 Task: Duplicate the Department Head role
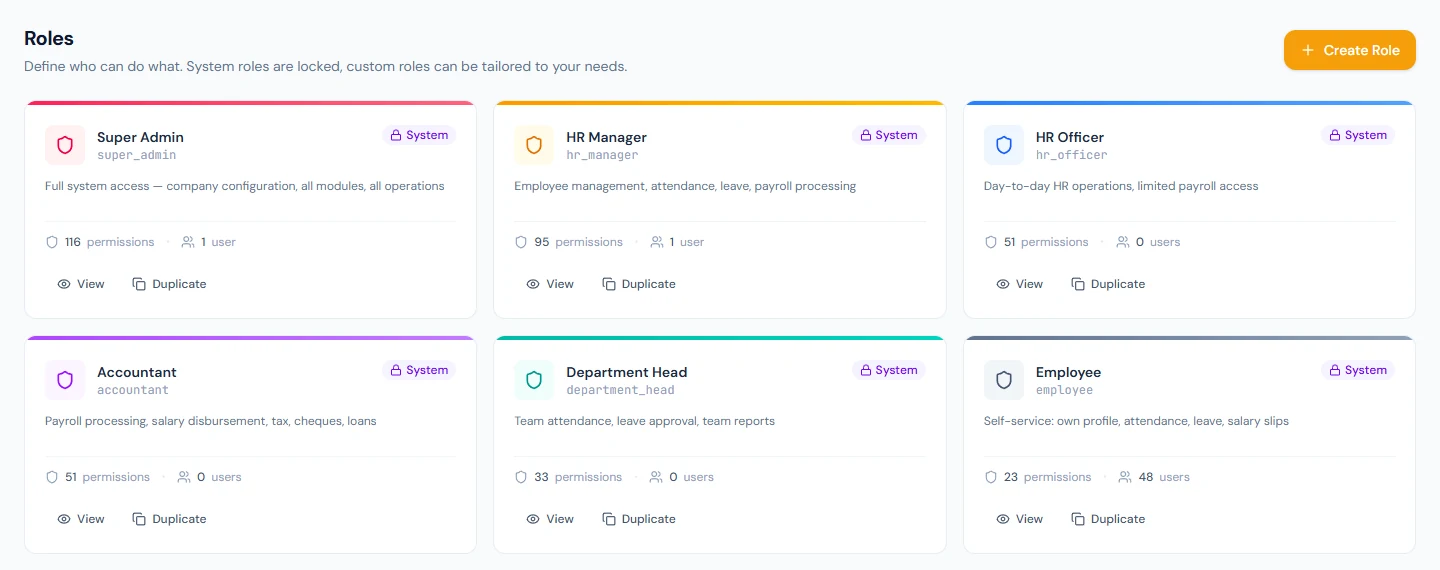(x=639, y=519)
